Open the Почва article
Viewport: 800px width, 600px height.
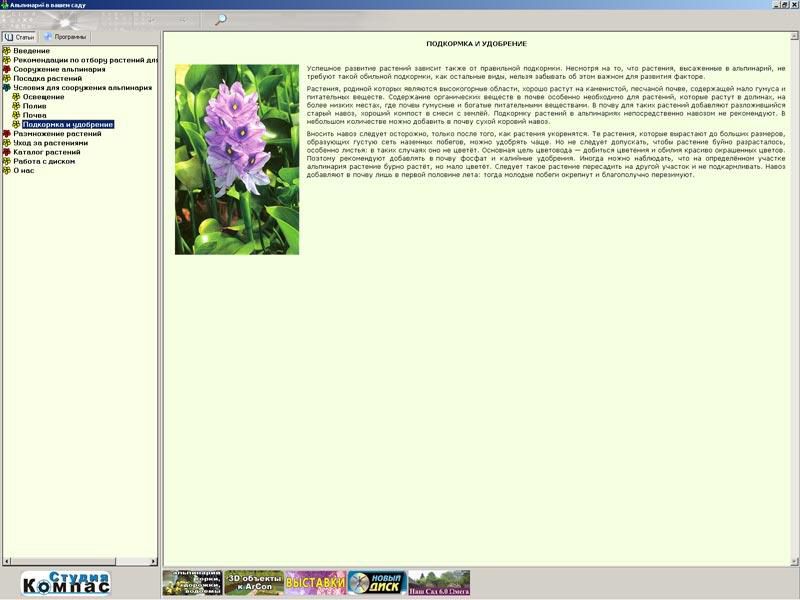pyautogui.click(x=34, y=115)
